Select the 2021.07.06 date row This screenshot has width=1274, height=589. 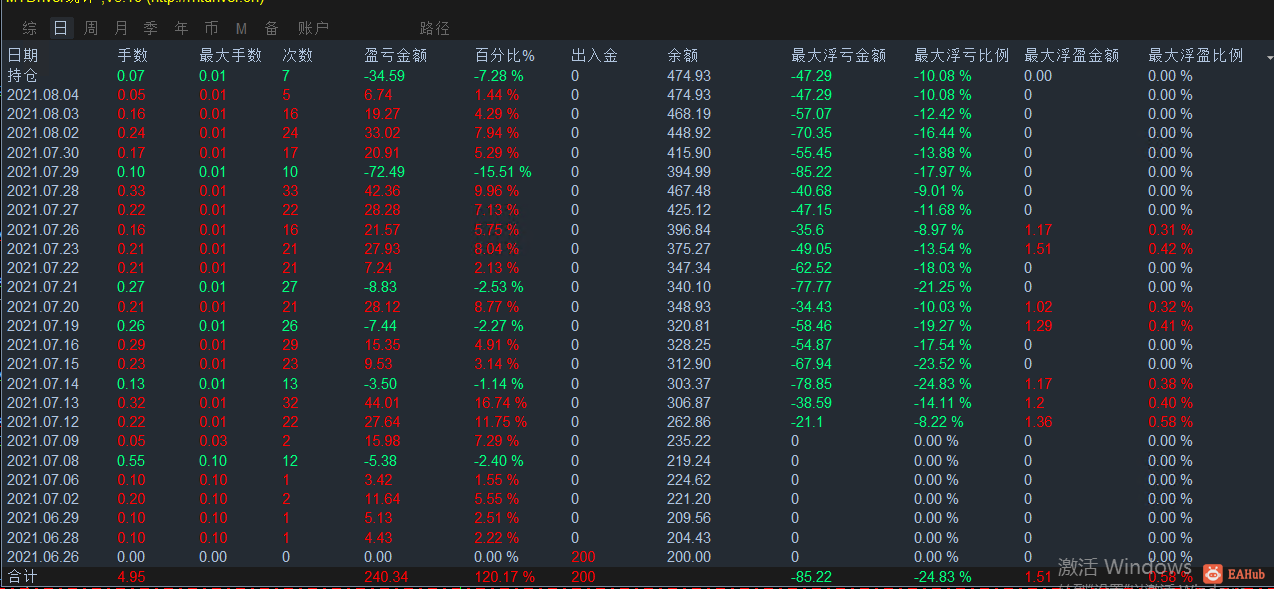[637, 480]
